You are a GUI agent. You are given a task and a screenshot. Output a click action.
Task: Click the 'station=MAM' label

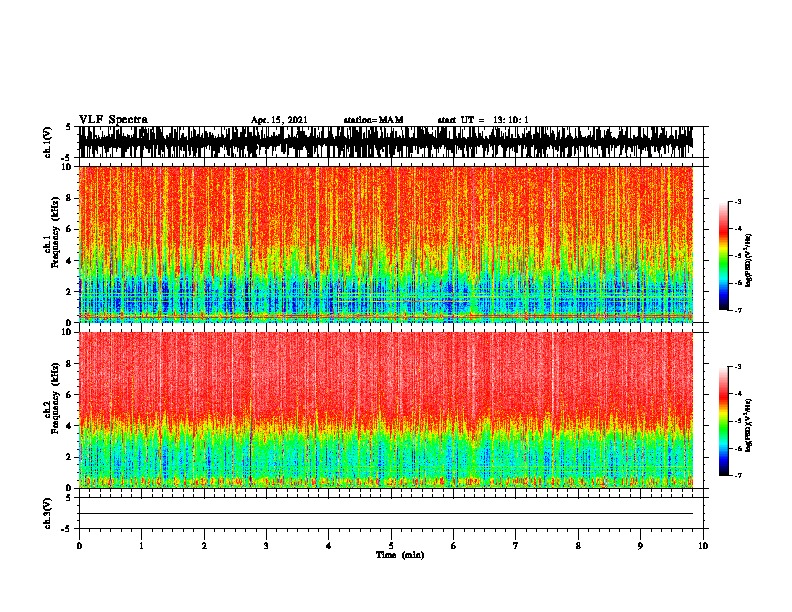point(373,120)
